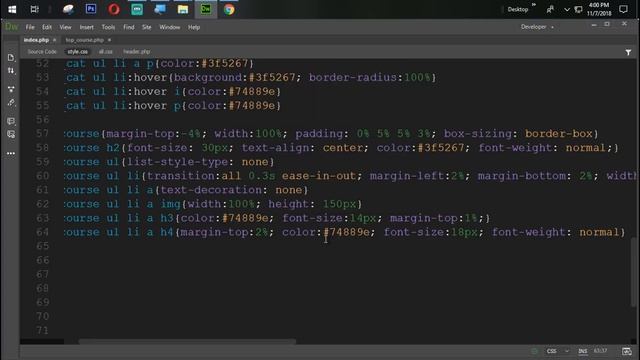Open the three-dot Customize Toolbar menu

pyautogui.click(x=11, y=153)
